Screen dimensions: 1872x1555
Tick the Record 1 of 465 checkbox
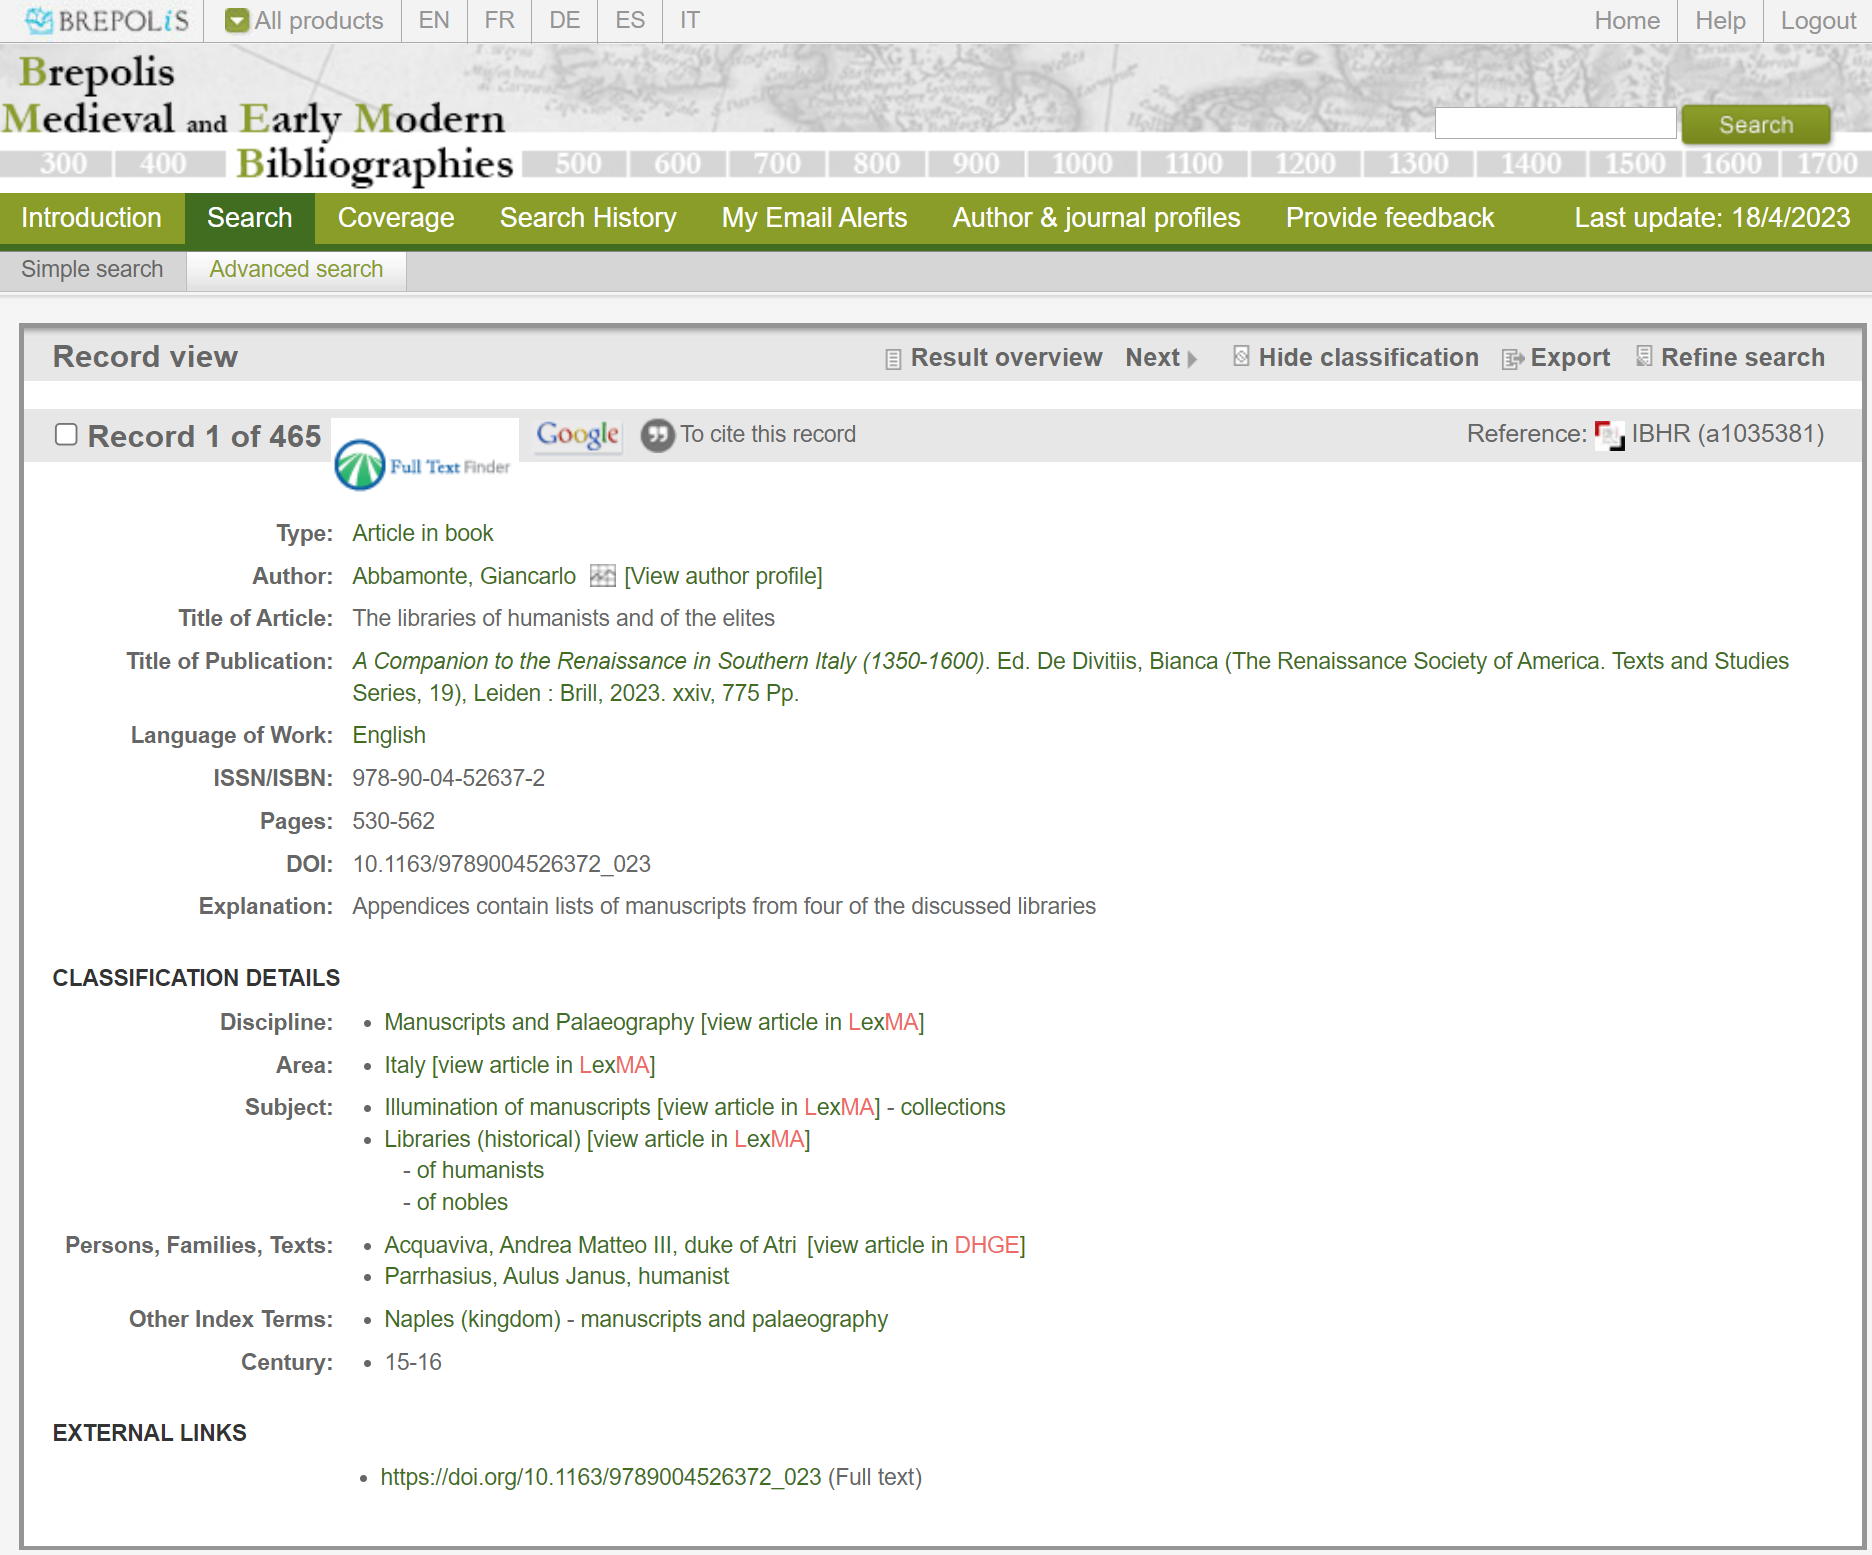tap(66, 434)
